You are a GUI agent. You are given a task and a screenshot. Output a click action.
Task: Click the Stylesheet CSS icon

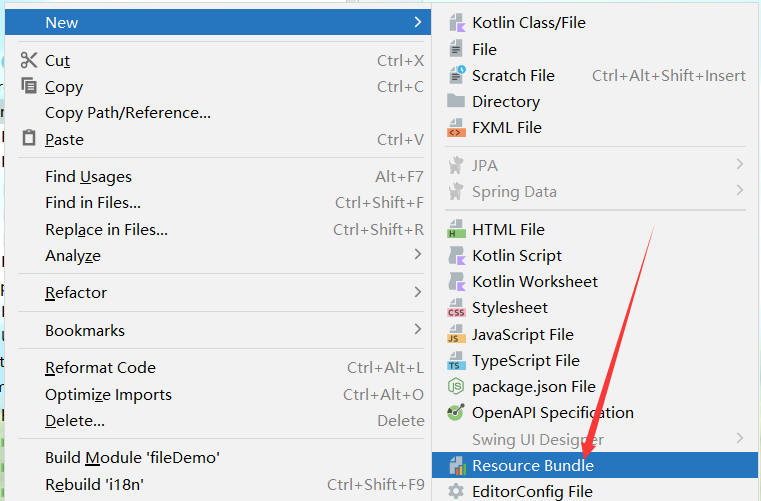pos(456,308)
